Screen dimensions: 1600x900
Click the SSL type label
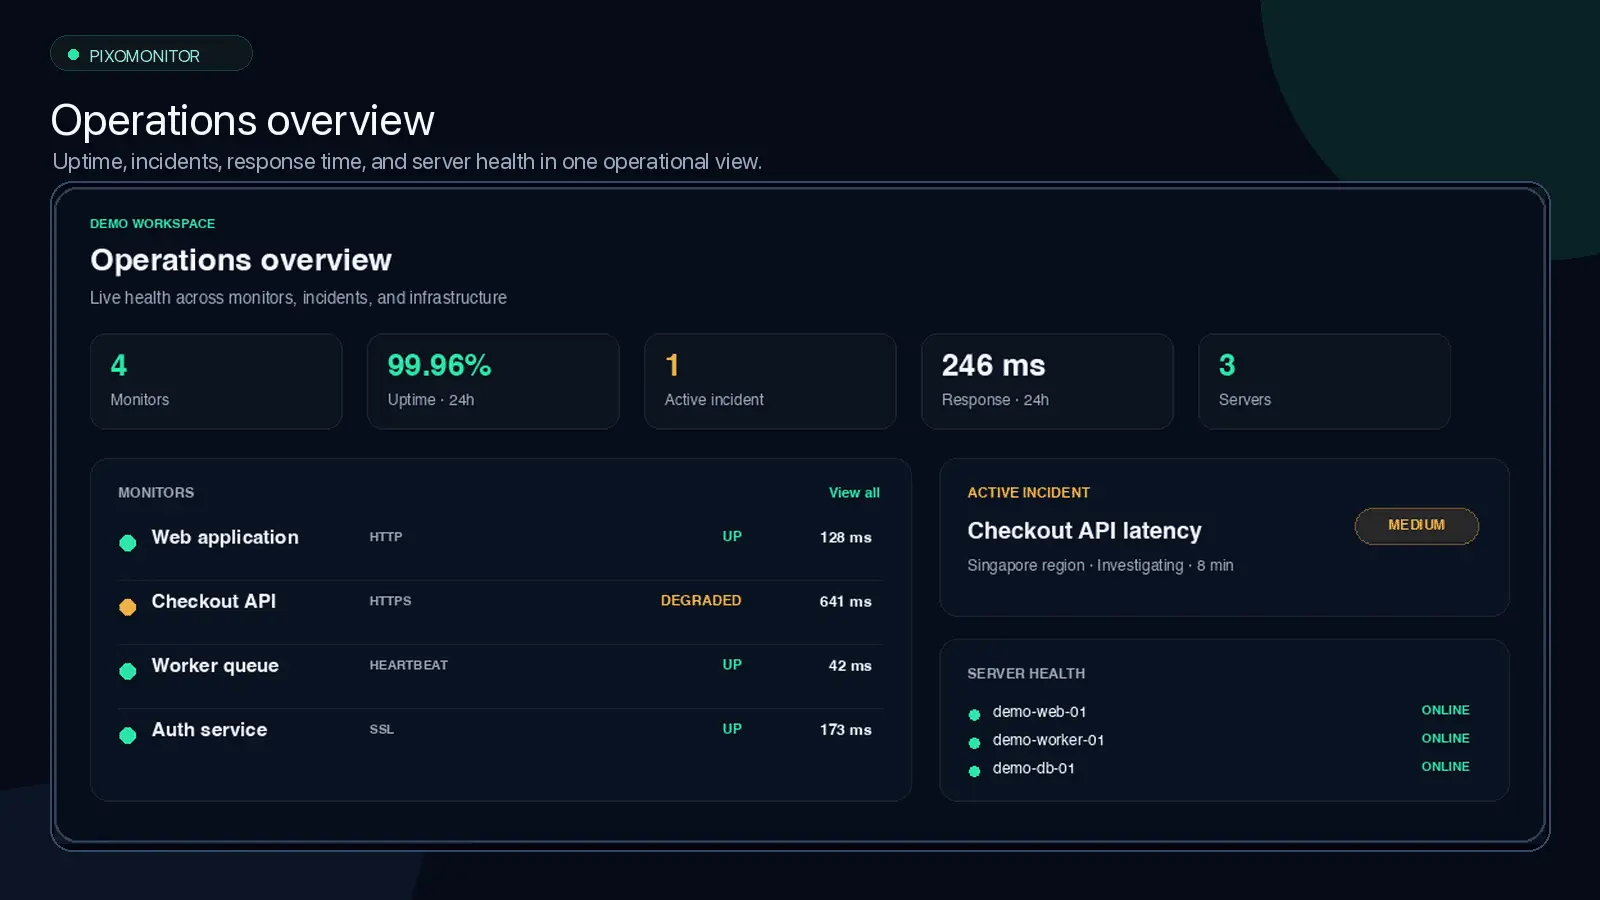pos(381,730)
